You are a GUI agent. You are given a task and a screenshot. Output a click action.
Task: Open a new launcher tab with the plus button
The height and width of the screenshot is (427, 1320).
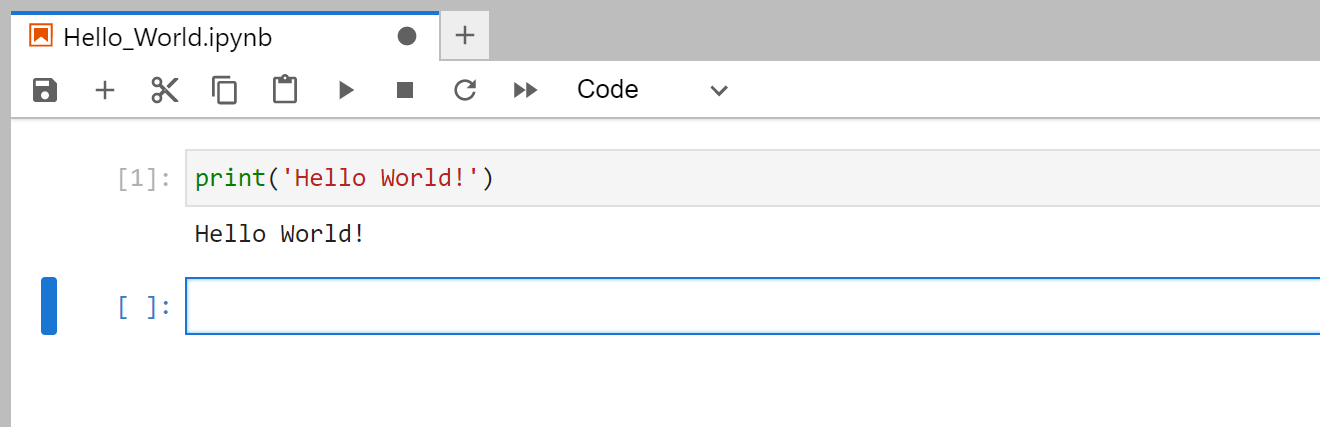coord(464,36)
